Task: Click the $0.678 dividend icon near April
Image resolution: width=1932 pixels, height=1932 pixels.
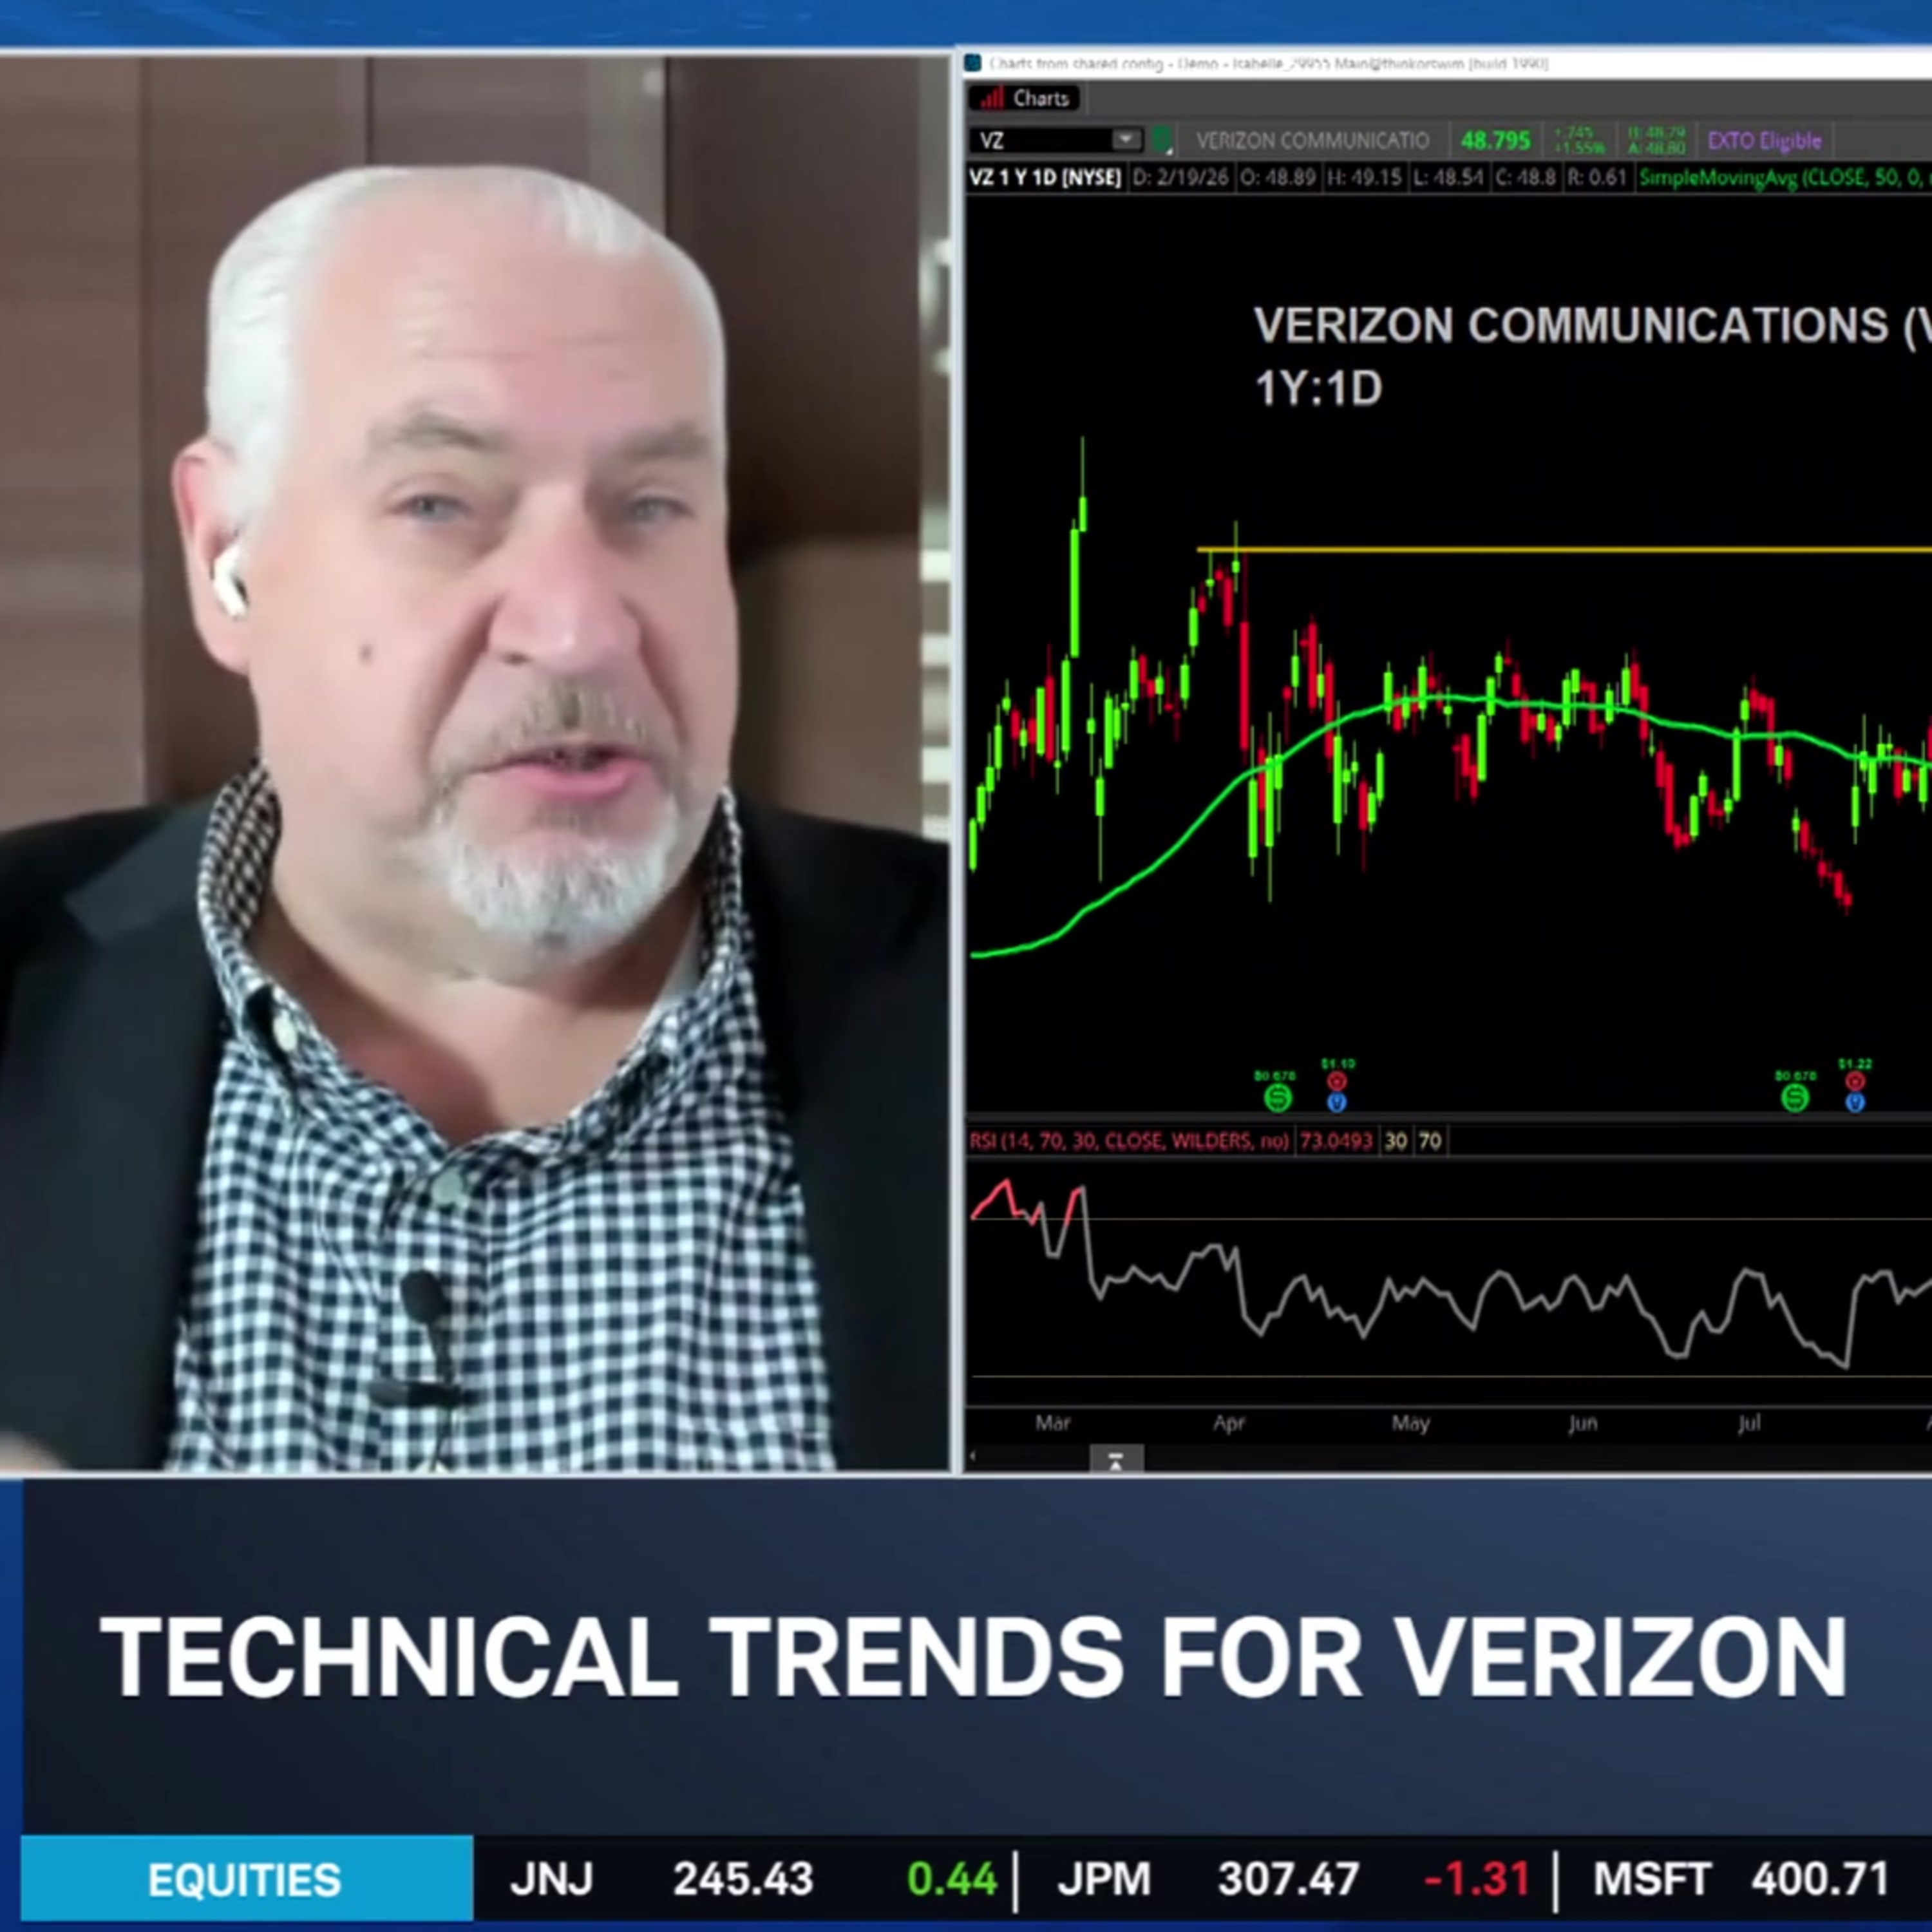Action: [x=1277, y=1098]
